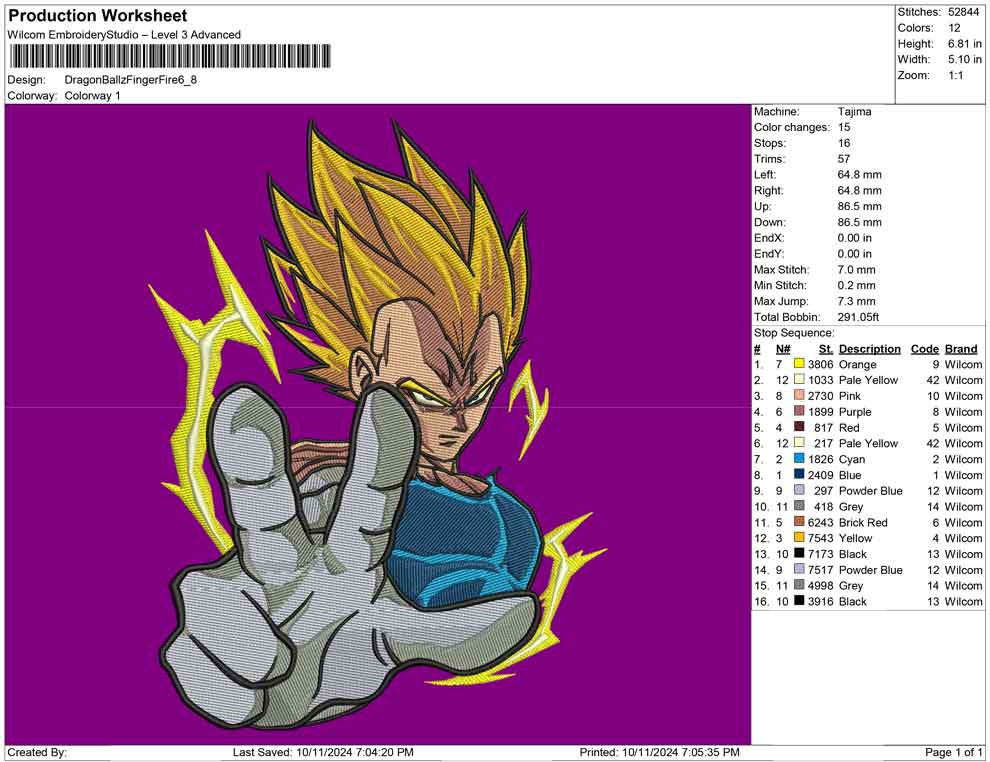990x762 pixels.
Task: Click the Brand column header
Action: [x=961, y=349]
